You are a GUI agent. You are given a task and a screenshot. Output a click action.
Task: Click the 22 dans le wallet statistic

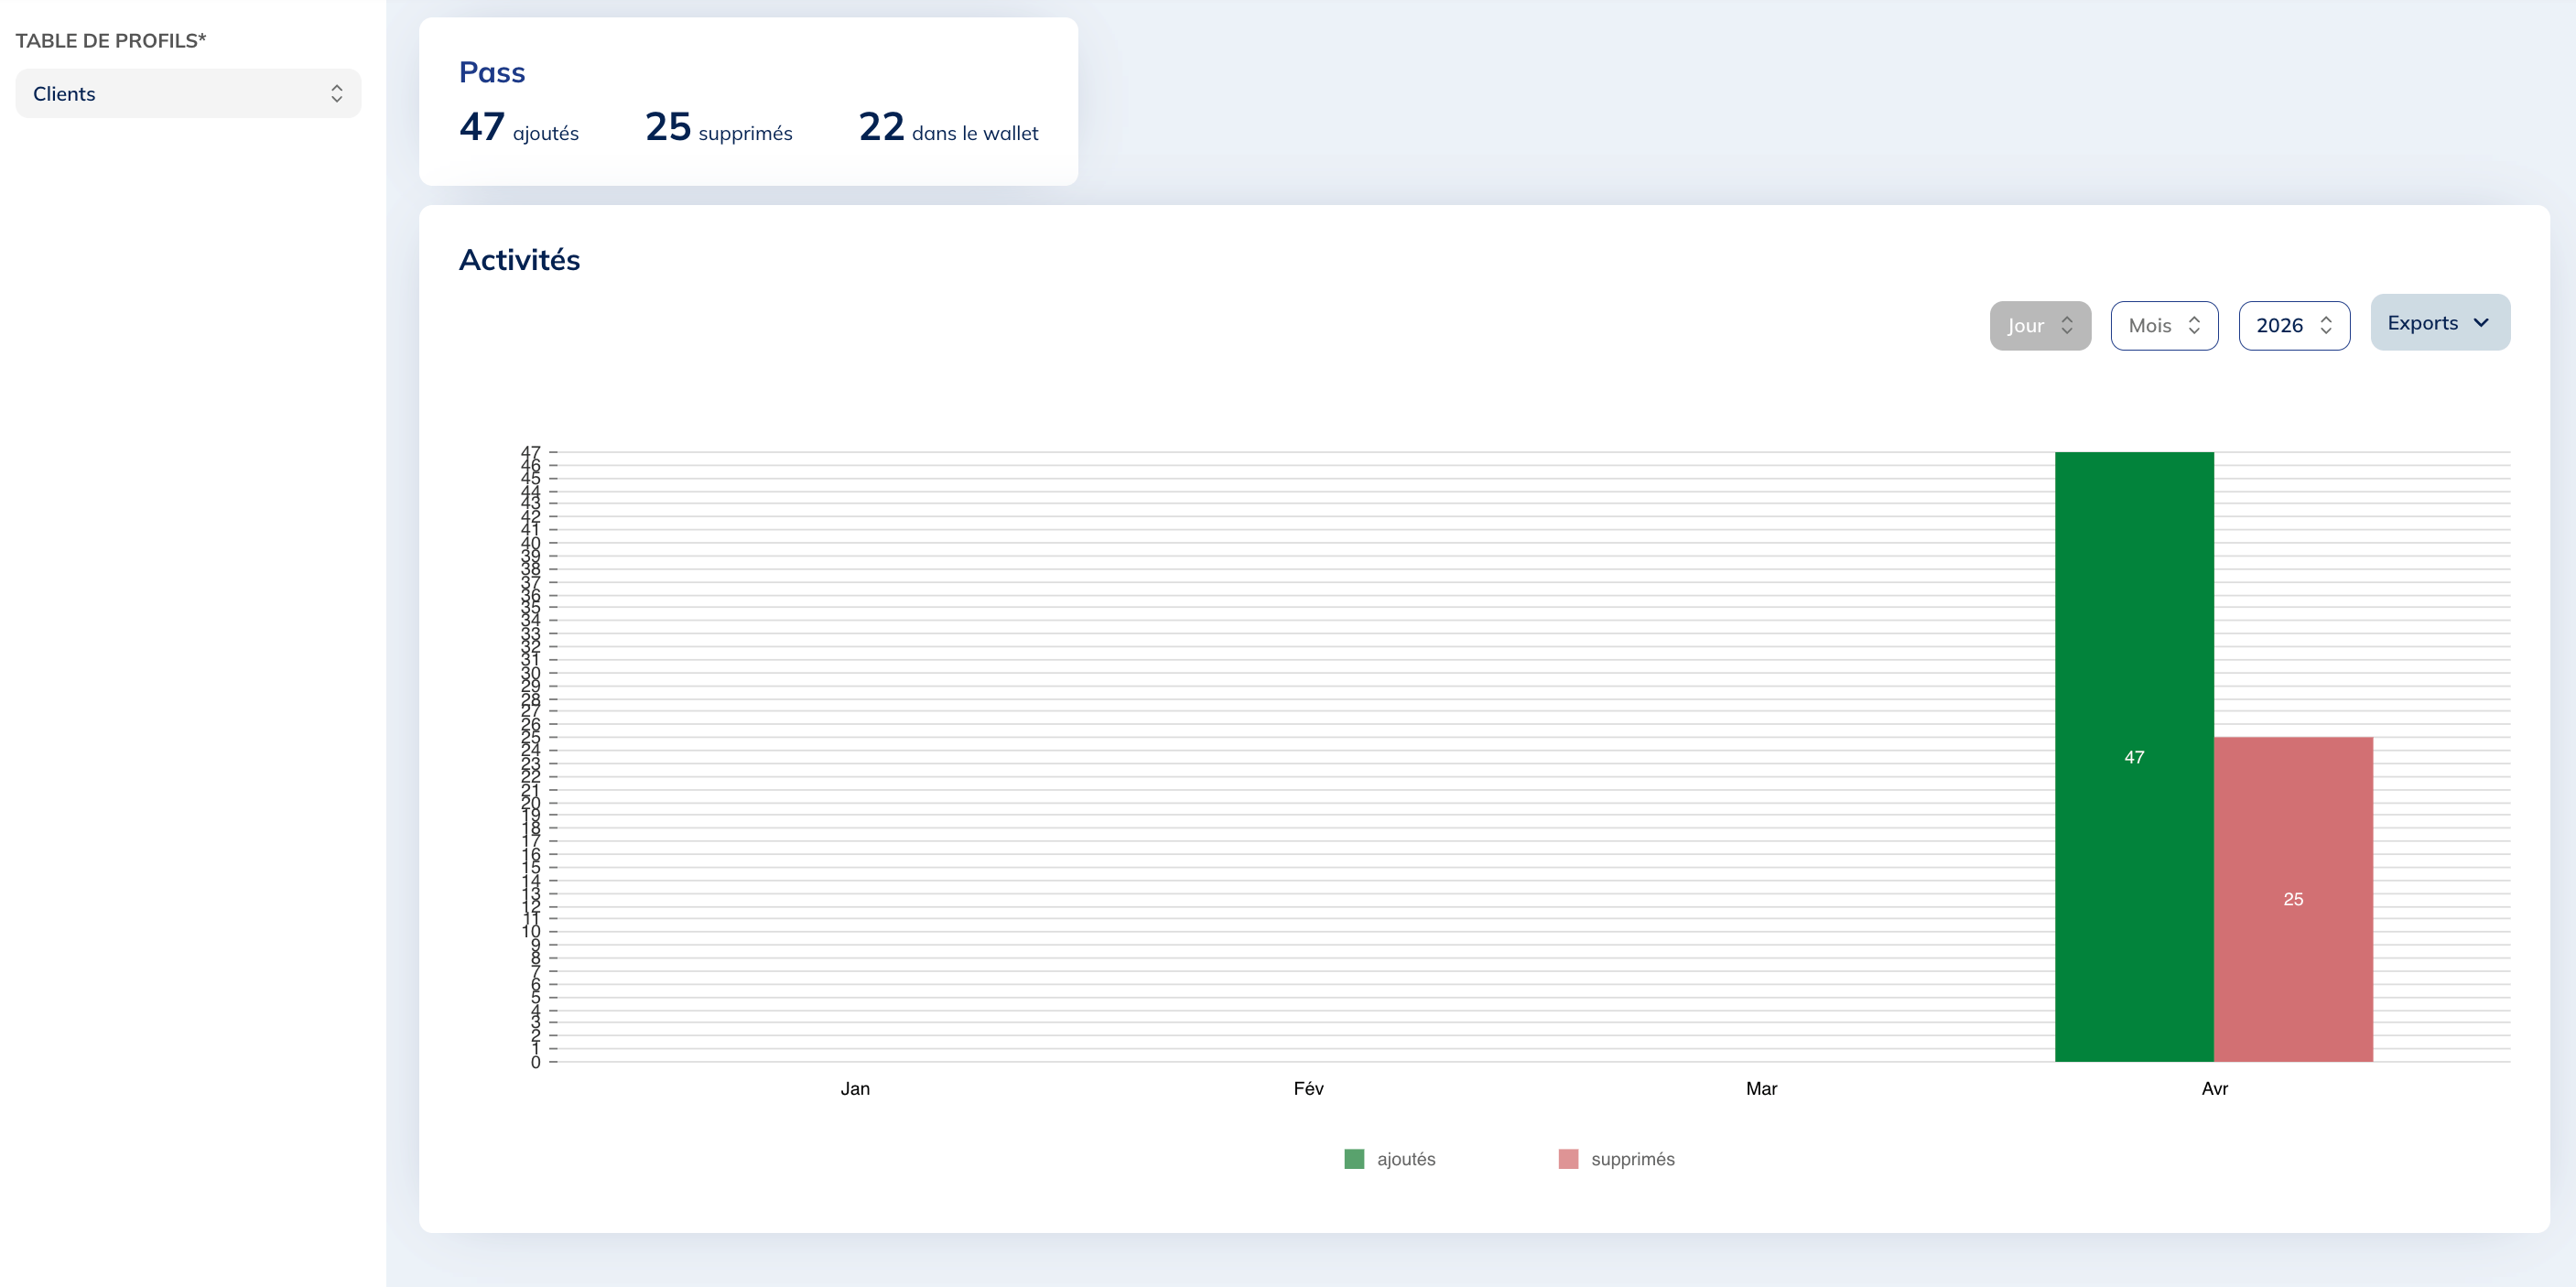(949, 127)
